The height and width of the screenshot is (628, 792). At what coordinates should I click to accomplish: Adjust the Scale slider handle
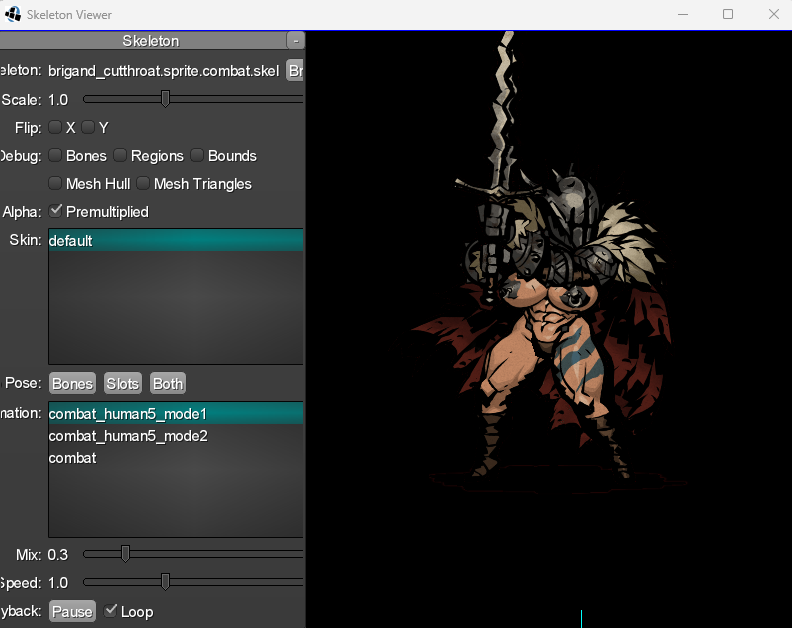(x=165, y=99)
